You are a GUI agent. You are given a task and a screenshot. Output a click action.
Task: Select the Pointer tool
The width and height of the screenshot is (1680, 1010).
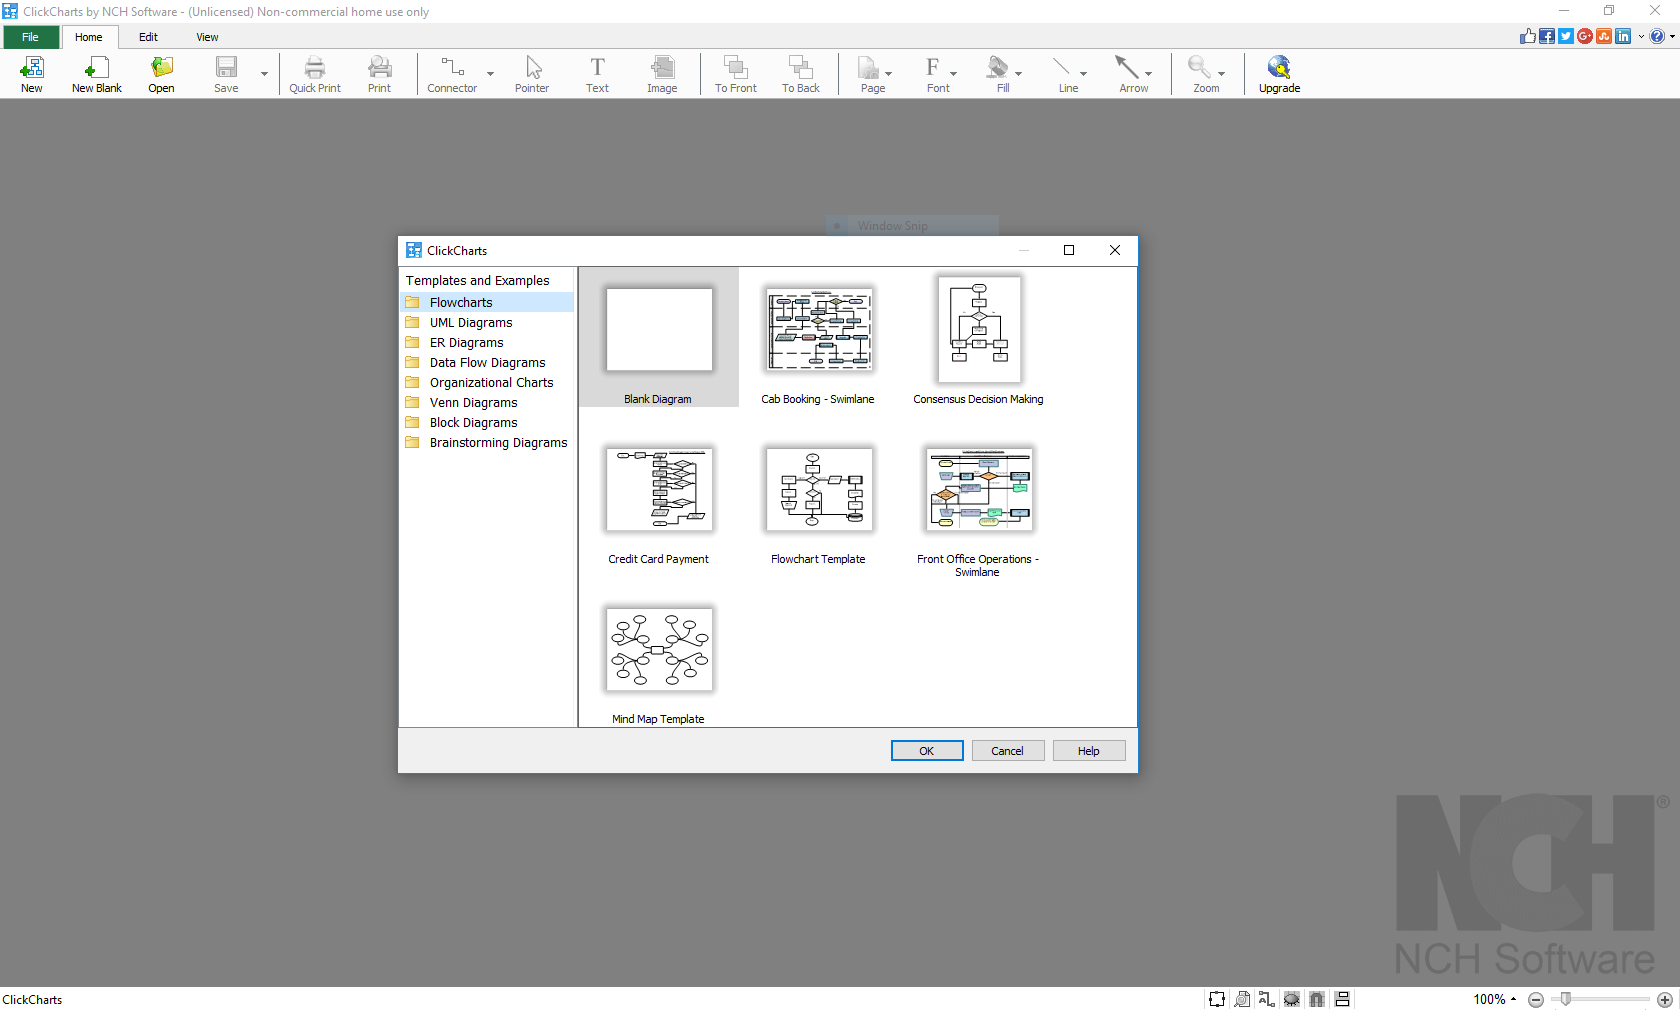[531, 73]
